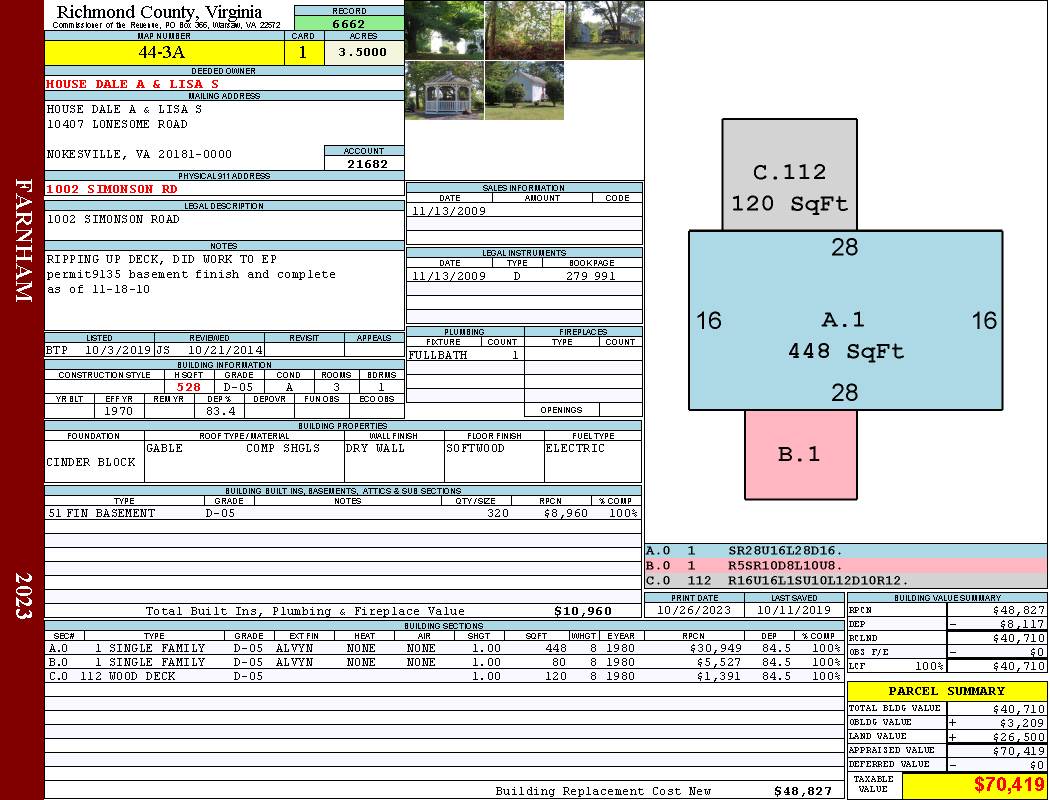Click the Richmond County, Virginia title

pyautogui.click(x=159, y=12)
